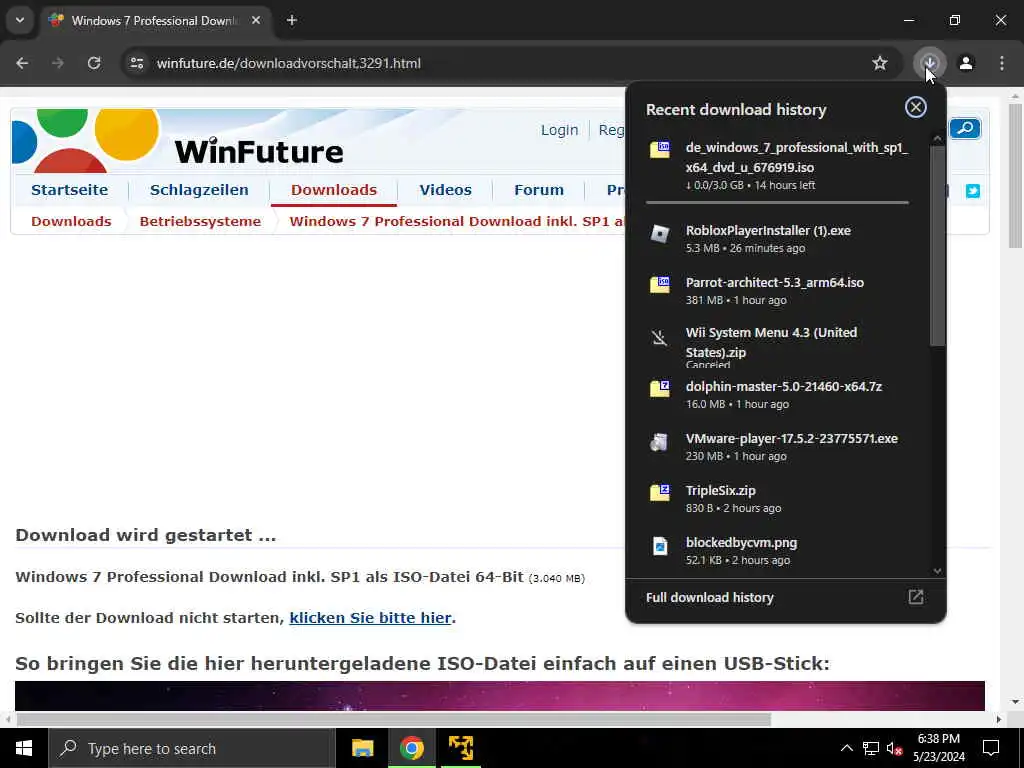Open the Downloads main navigation tab
The width and height of the screenshot is (1024, 768).
coord(334,190)
